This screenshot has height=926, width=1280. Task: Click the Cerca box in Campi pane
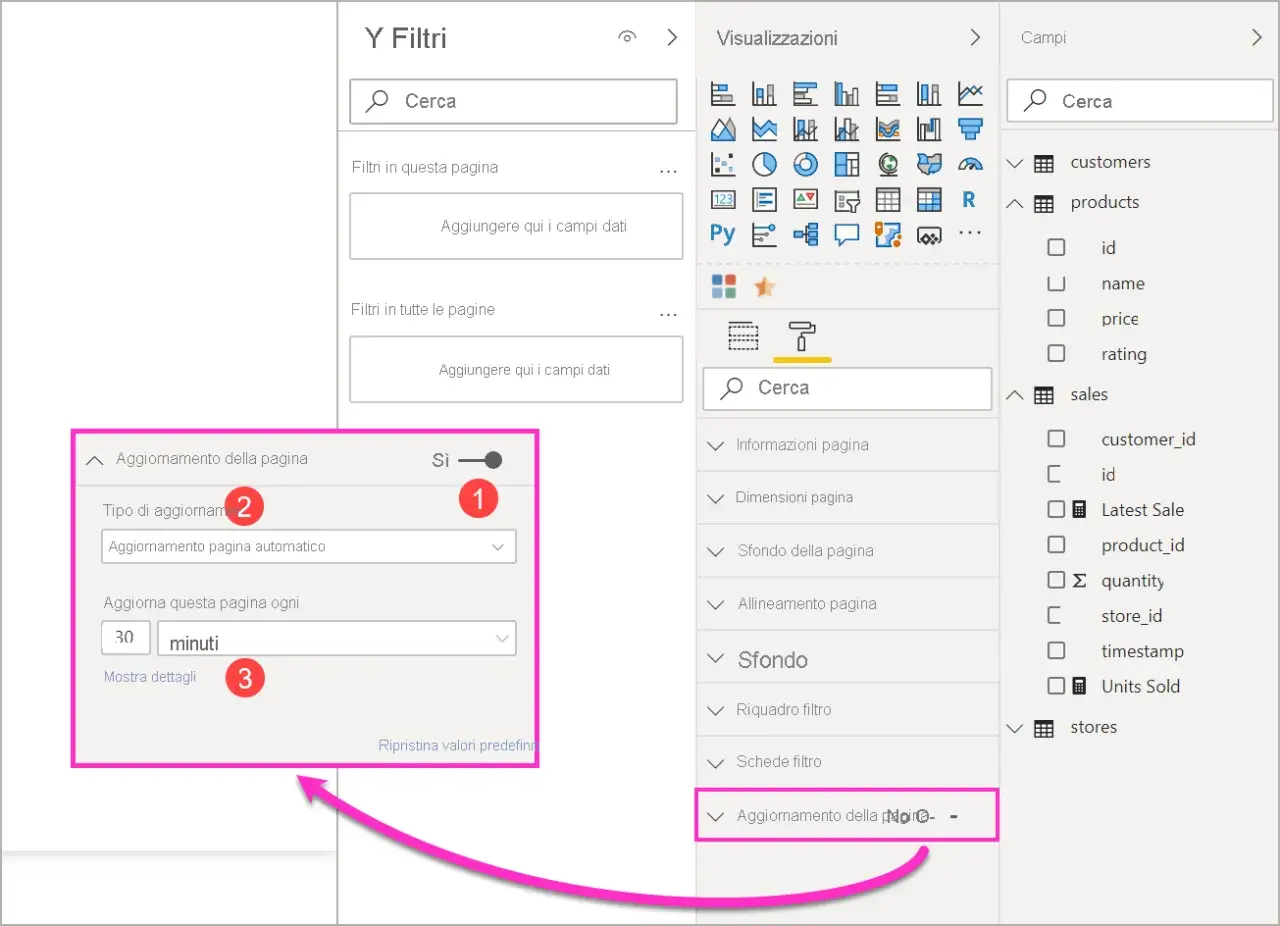click(1140, 102)
